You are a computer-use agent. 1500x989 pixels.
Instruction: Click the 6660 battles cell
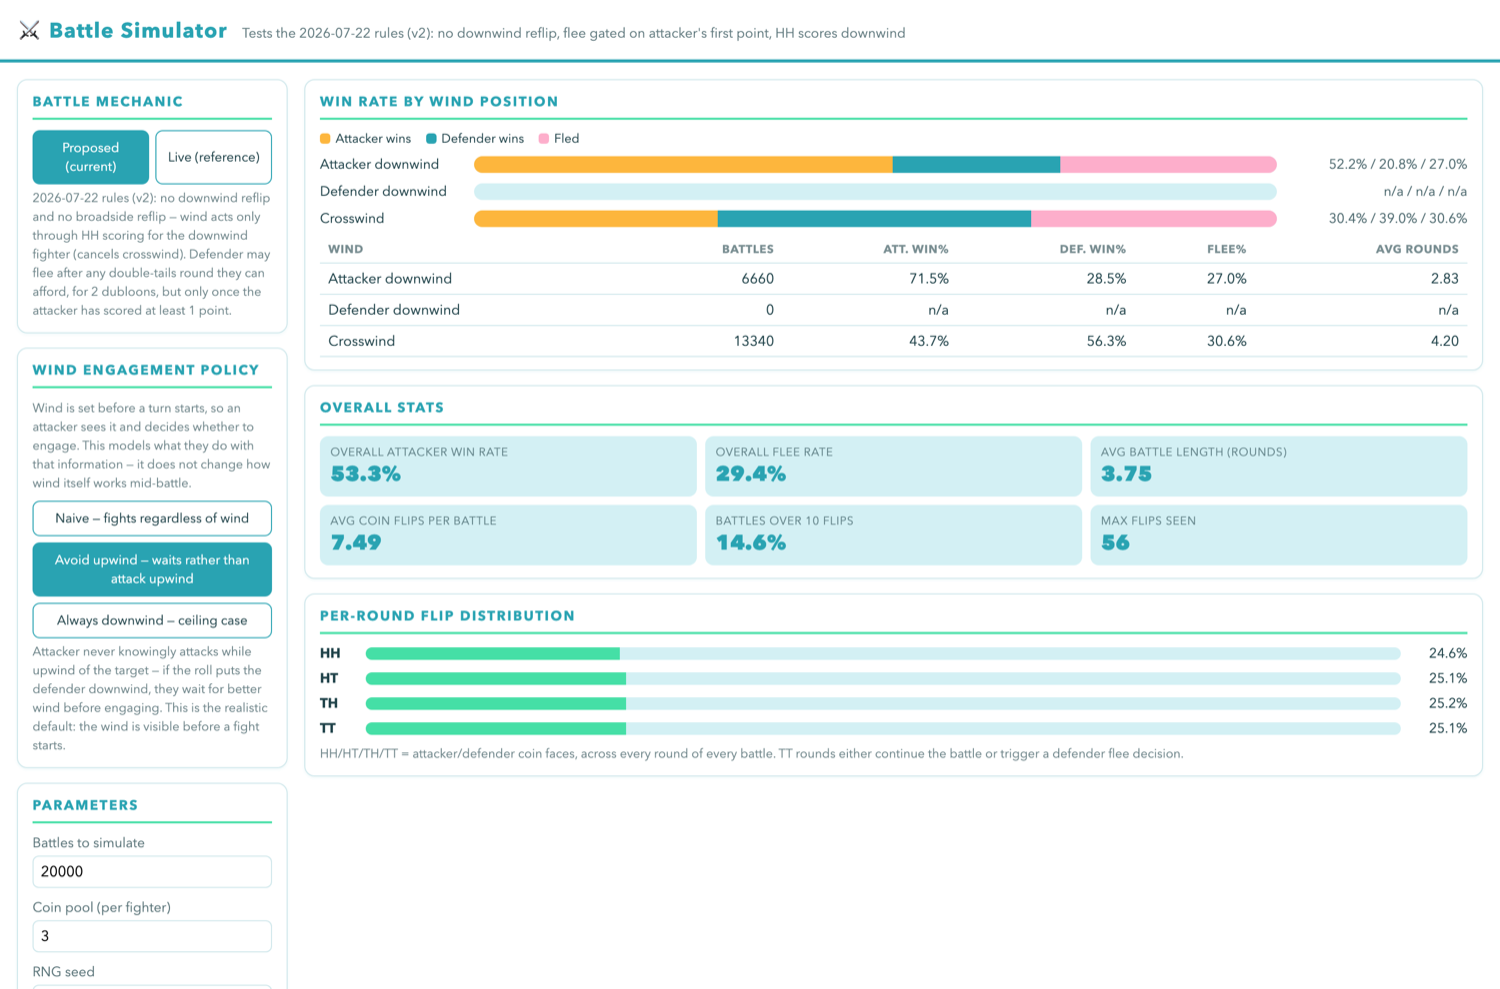coord(758,279)
